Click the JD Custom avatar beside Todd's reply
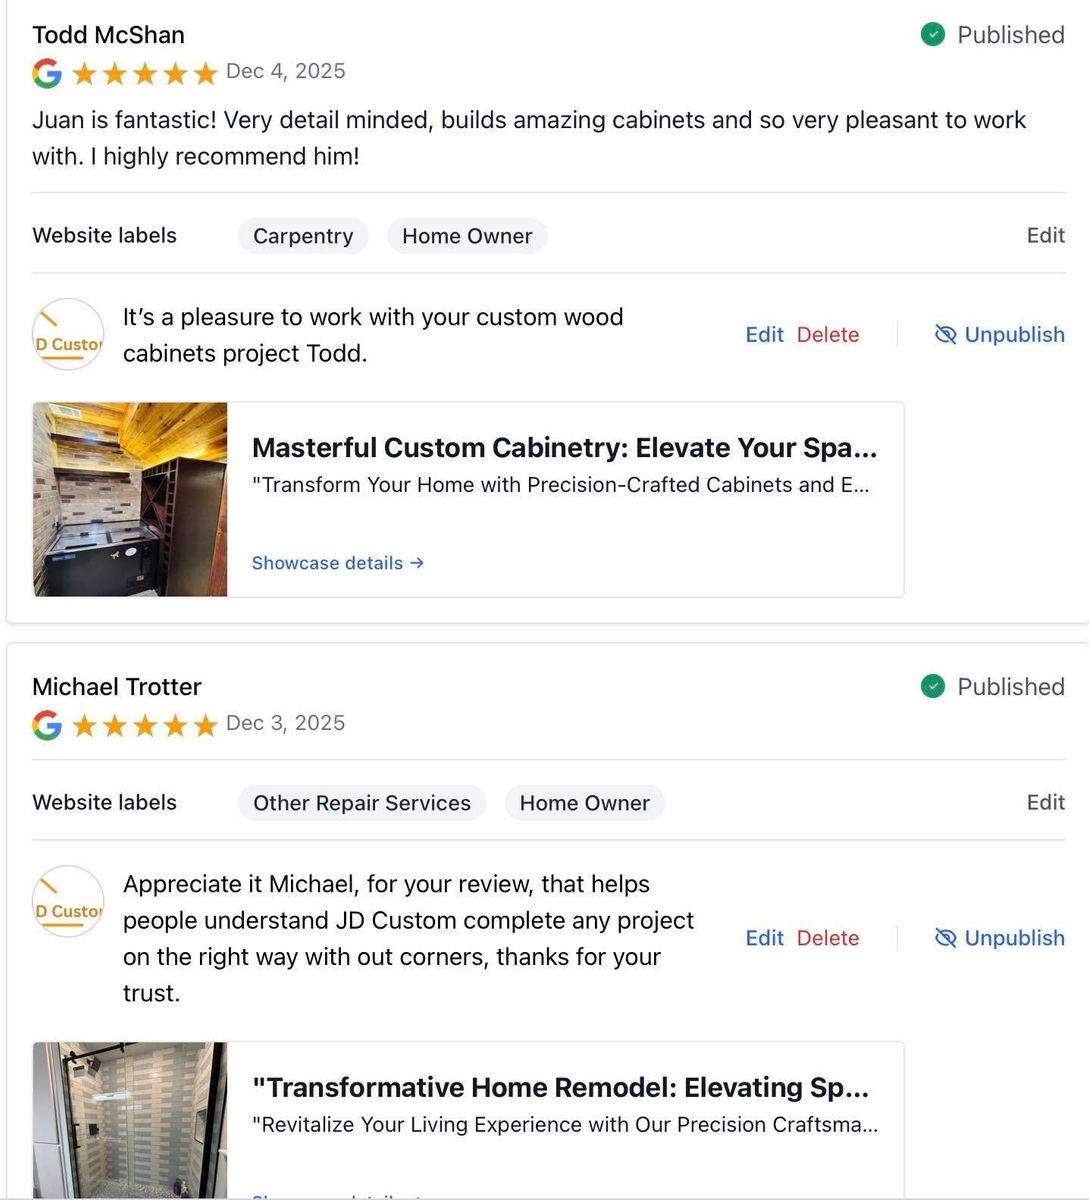Viewport: 1089px width, 1200px height. [68, 335]
